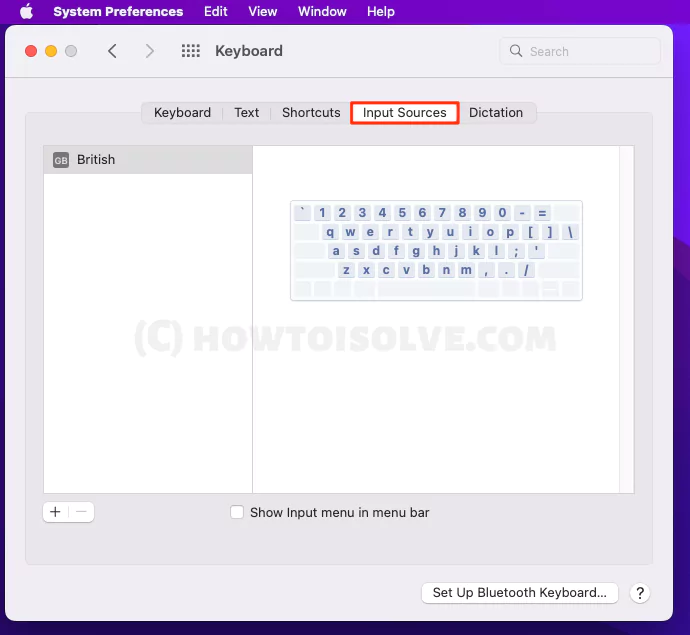Click the Search field

tap(580, 51)
